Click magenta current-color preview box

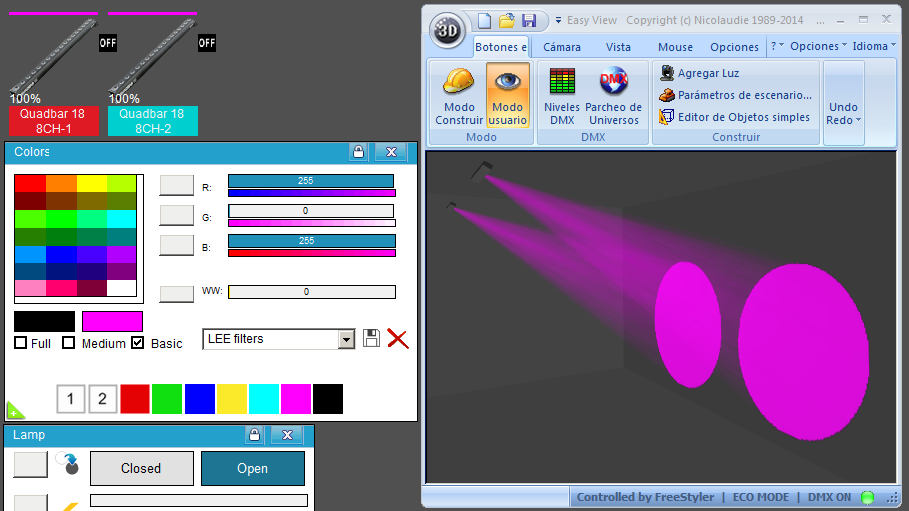[x=112, y=321]
